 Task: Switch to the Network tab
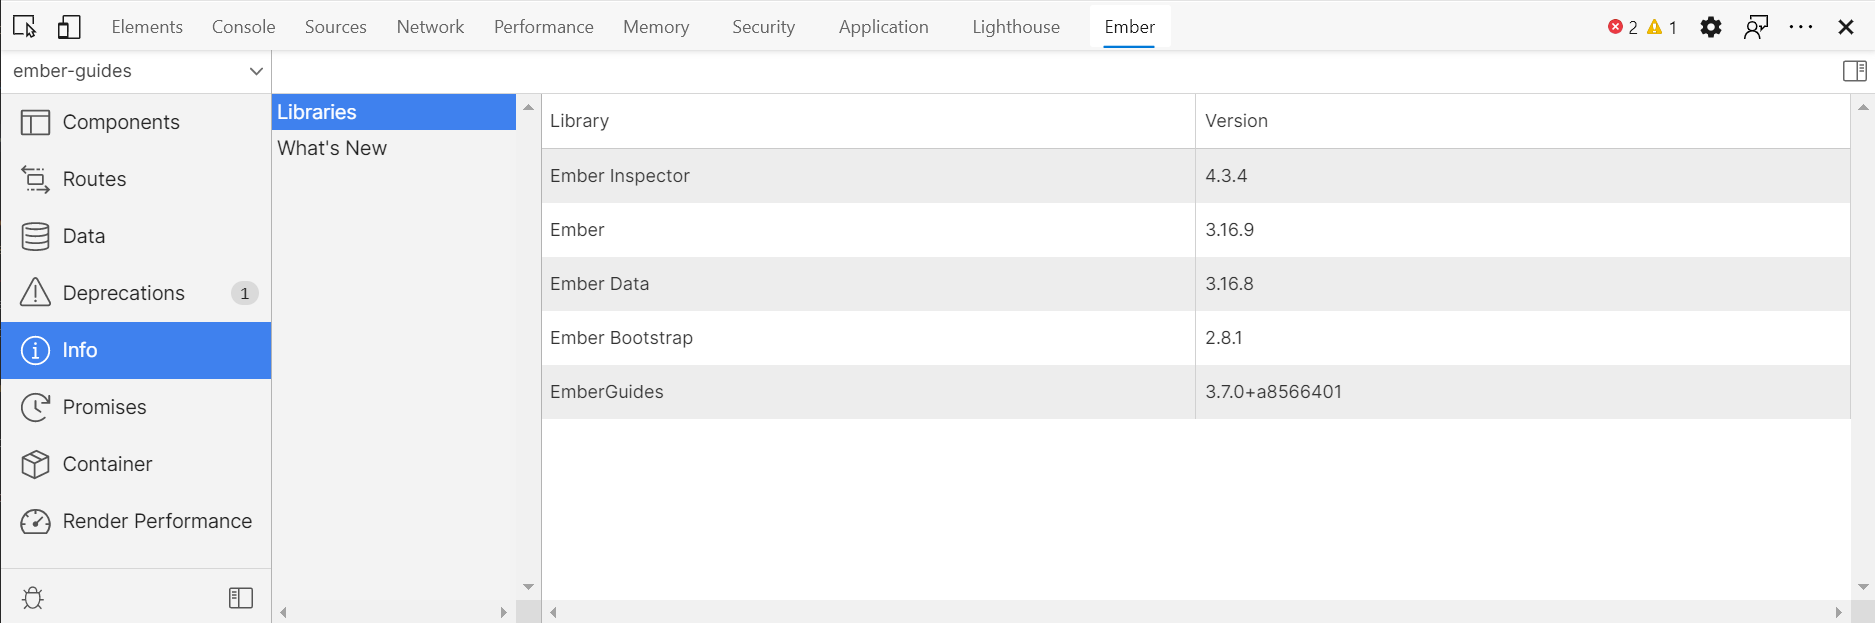click(x=430, y=27)
